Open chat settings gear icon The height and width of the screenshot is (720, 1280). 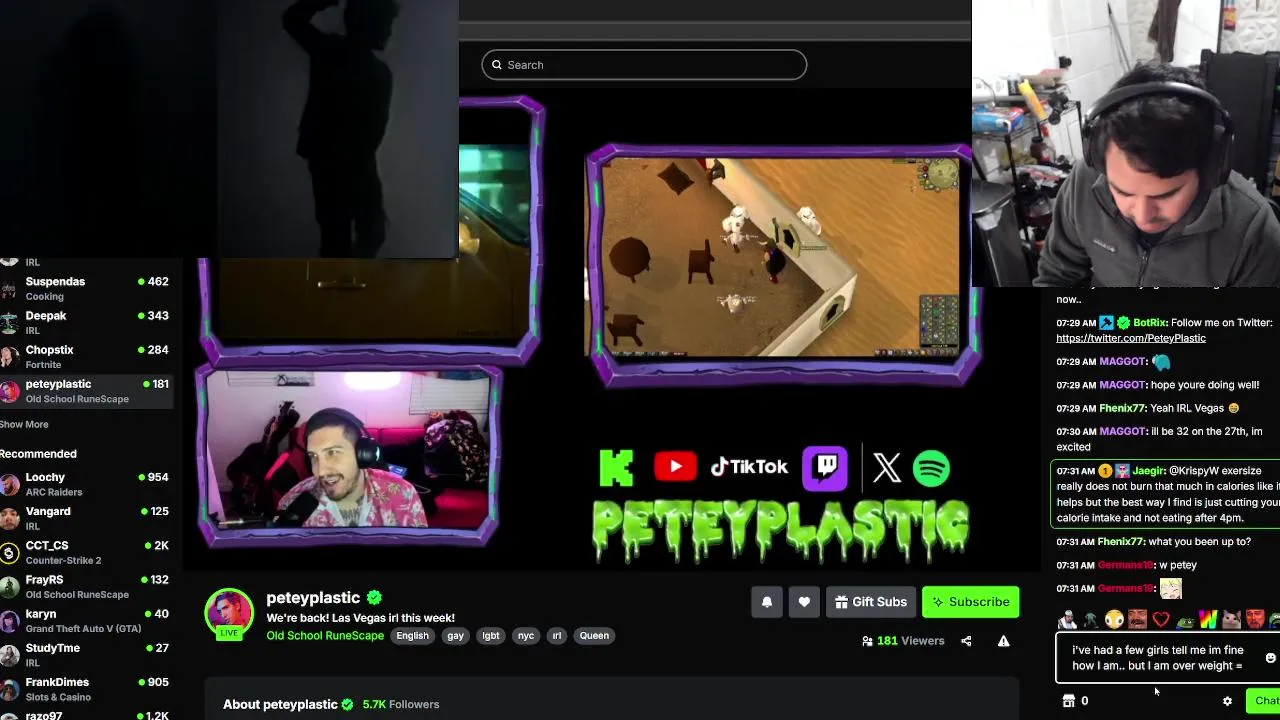coord(1227,701)
